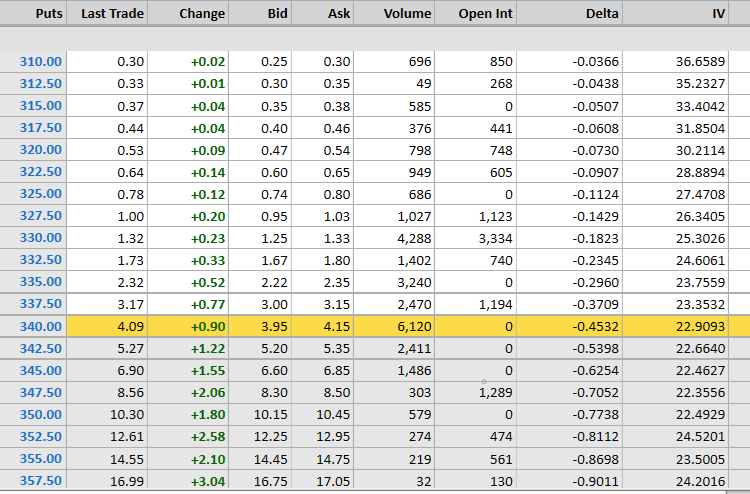Select the 332.50 strike link
Viewport: 750px width, 494px height.
click(41, 260)
